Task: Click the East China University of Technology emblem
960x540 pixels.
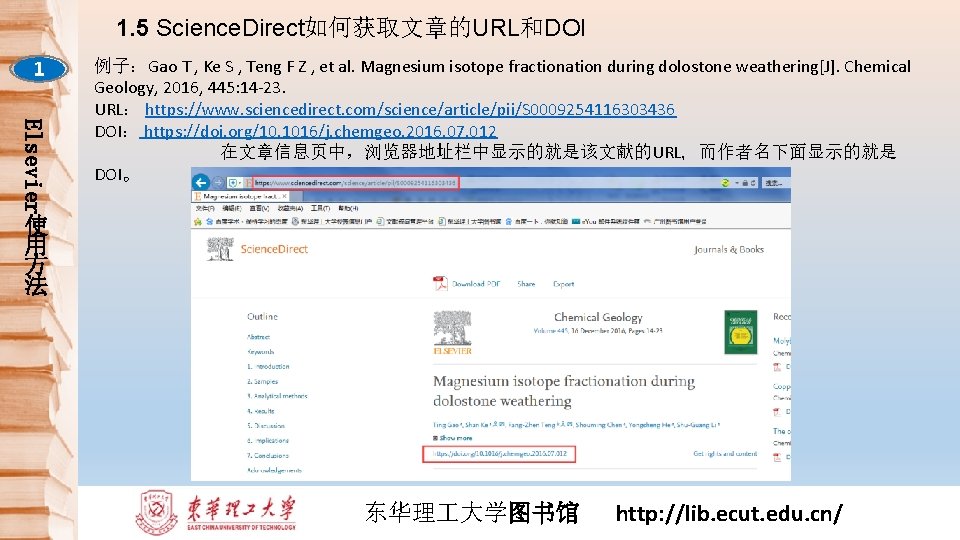Action: 157,512
